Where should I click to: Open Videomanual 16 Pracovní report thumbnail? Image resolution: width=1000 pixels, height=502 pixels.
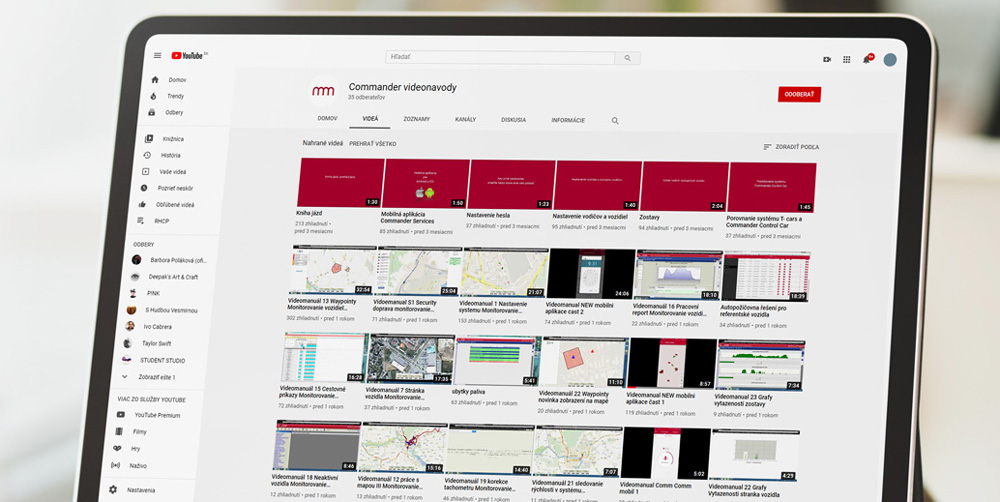[x=679, y=275]
